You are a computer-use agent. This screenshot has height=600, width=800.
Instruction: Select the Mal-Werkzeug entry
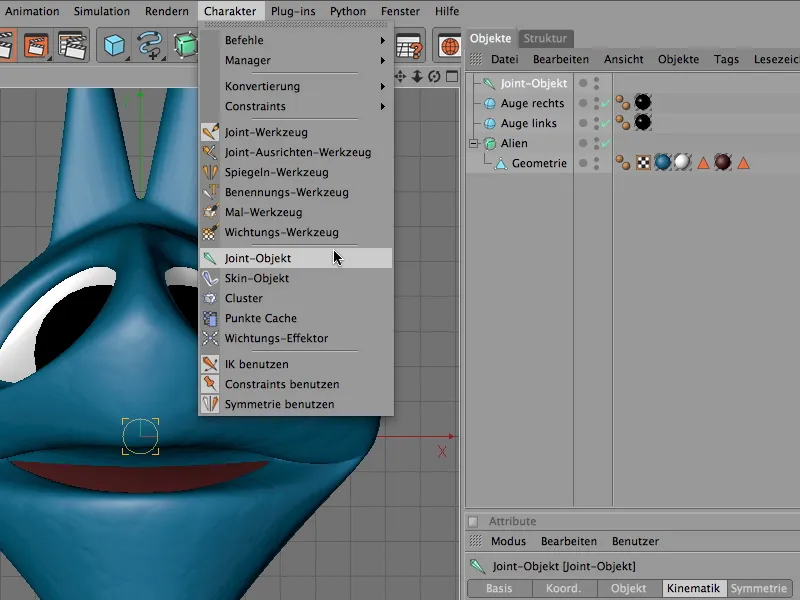tap(296, 212)
